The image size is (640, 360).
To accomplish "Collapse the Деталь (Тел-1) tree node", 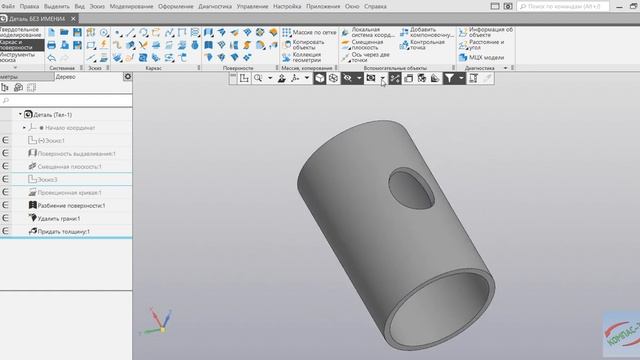I will point(20,115).
